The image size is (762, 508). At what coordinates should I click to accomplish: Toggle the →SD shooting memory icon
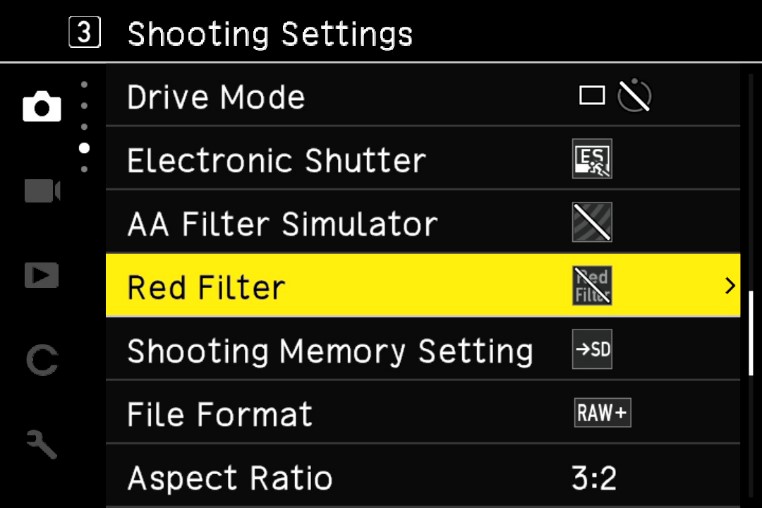coord(592,349)
